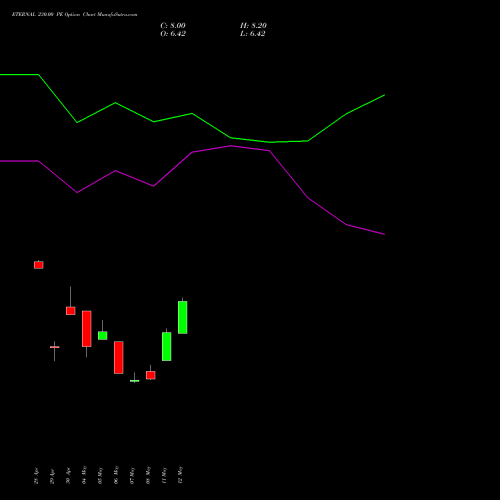Click the green indicator line on the chart
The image size is (500, 500).
(x=192, y=114)
